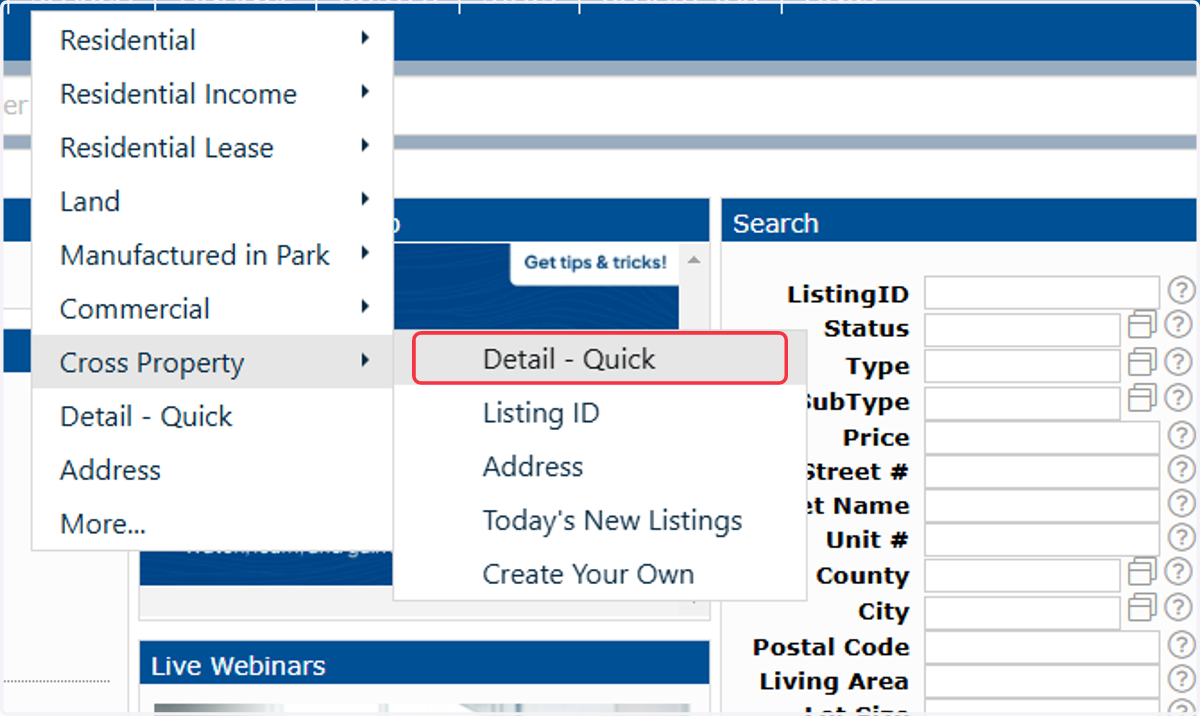Click into the Living Area input field
This screenshot has width=1200, height=716.
pyautogui.click(x=1041, y=681)
